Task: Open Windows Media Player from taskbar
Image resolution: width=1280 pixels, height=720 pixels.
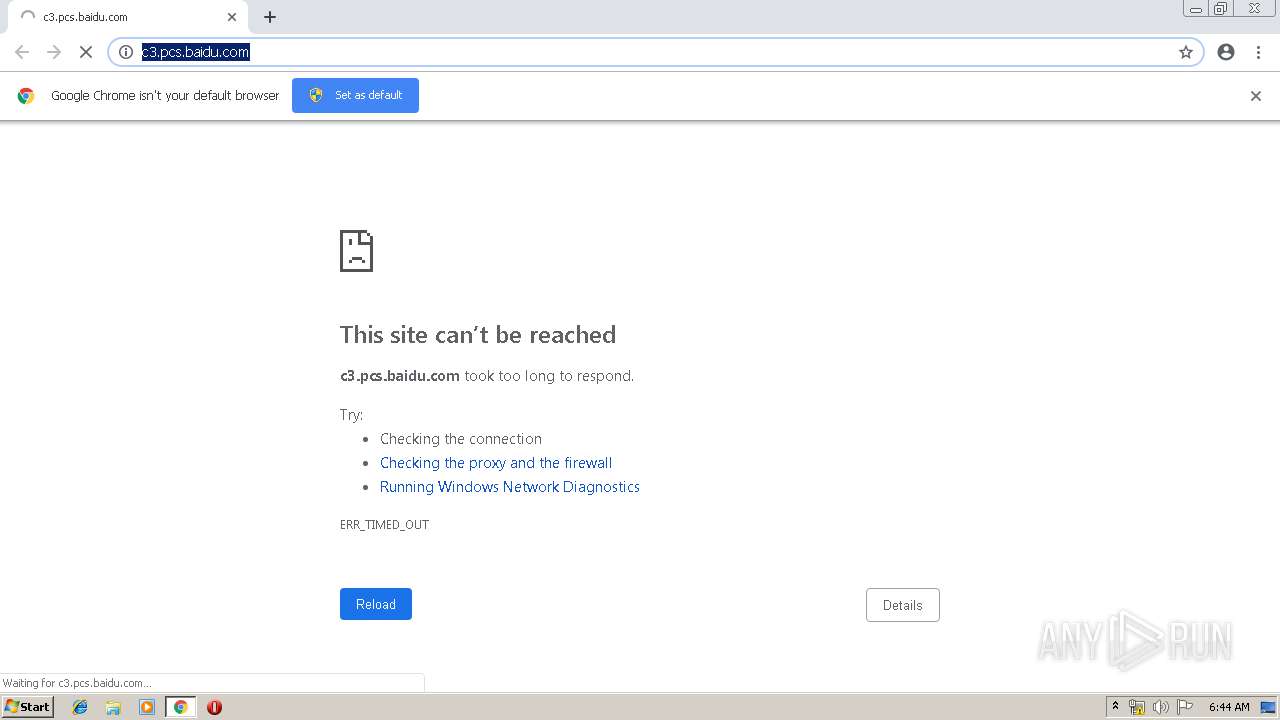Action: coord(147,707)
